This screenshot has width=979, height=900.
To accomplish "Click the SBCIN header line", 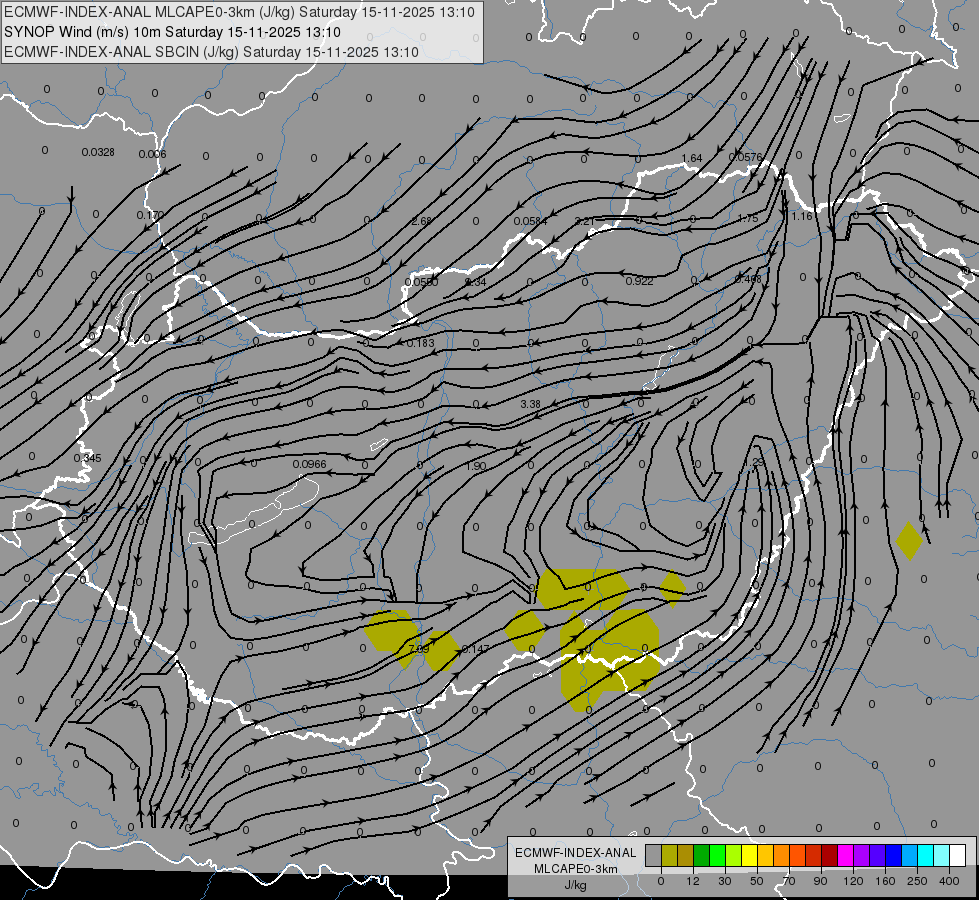I will pyautogui.click(x=211, y=52).
